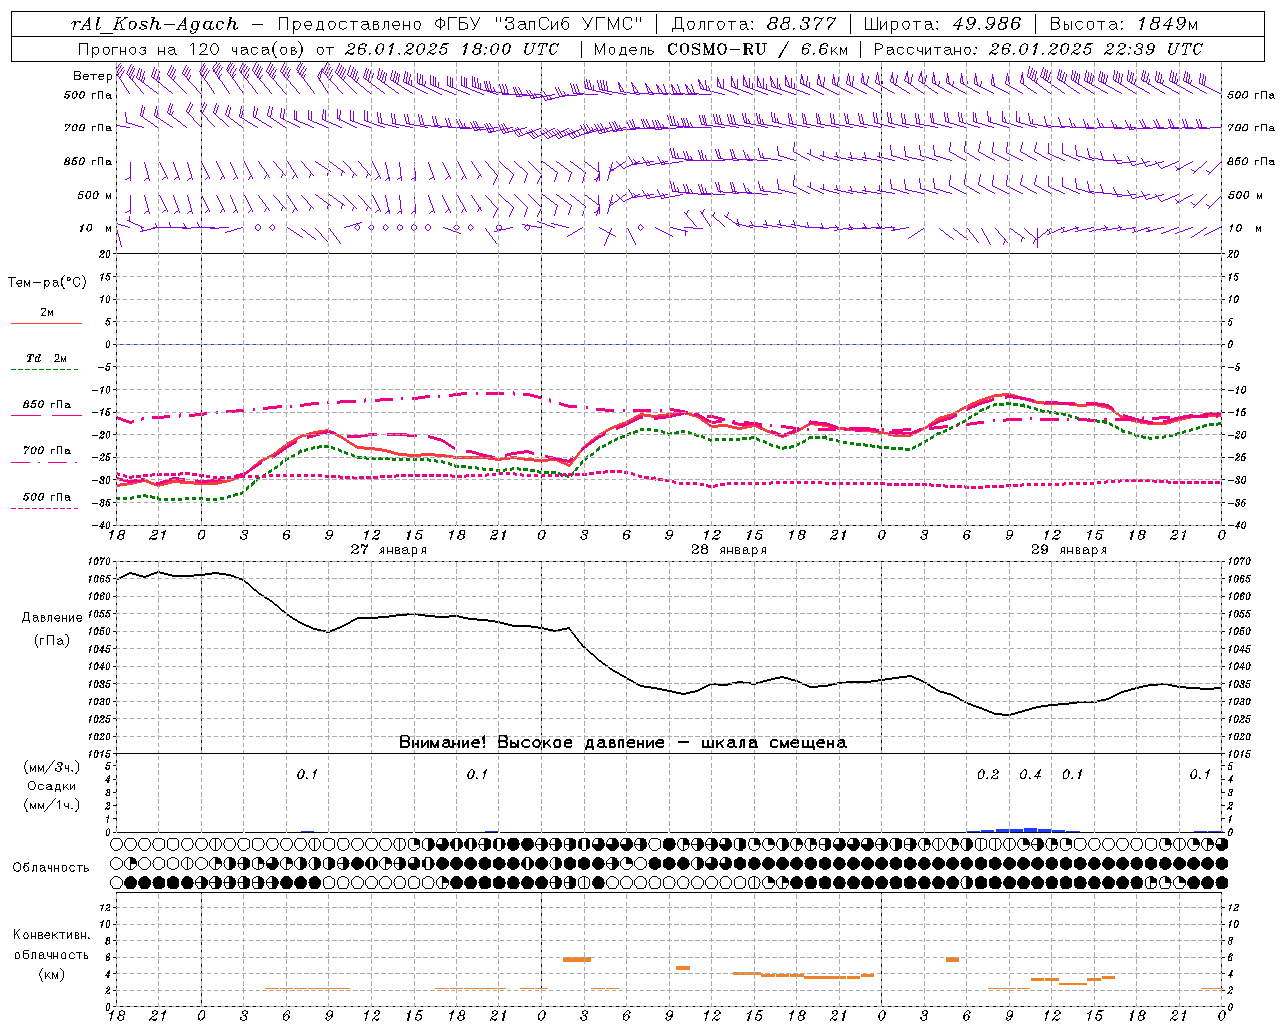Select the Конвективн. облачность (км) label
Viewport: 1280px width, 1024px height.
pyautogui.click(x=51, y=954)
